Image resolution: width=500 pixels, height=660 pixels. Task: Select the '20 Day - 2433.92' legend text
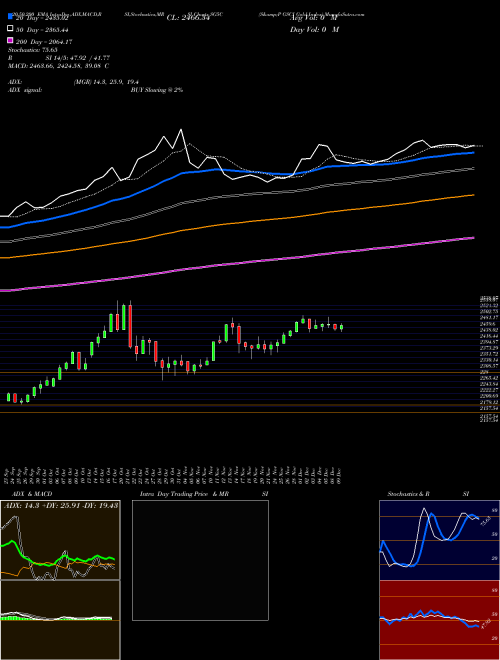tap(42, 18)
